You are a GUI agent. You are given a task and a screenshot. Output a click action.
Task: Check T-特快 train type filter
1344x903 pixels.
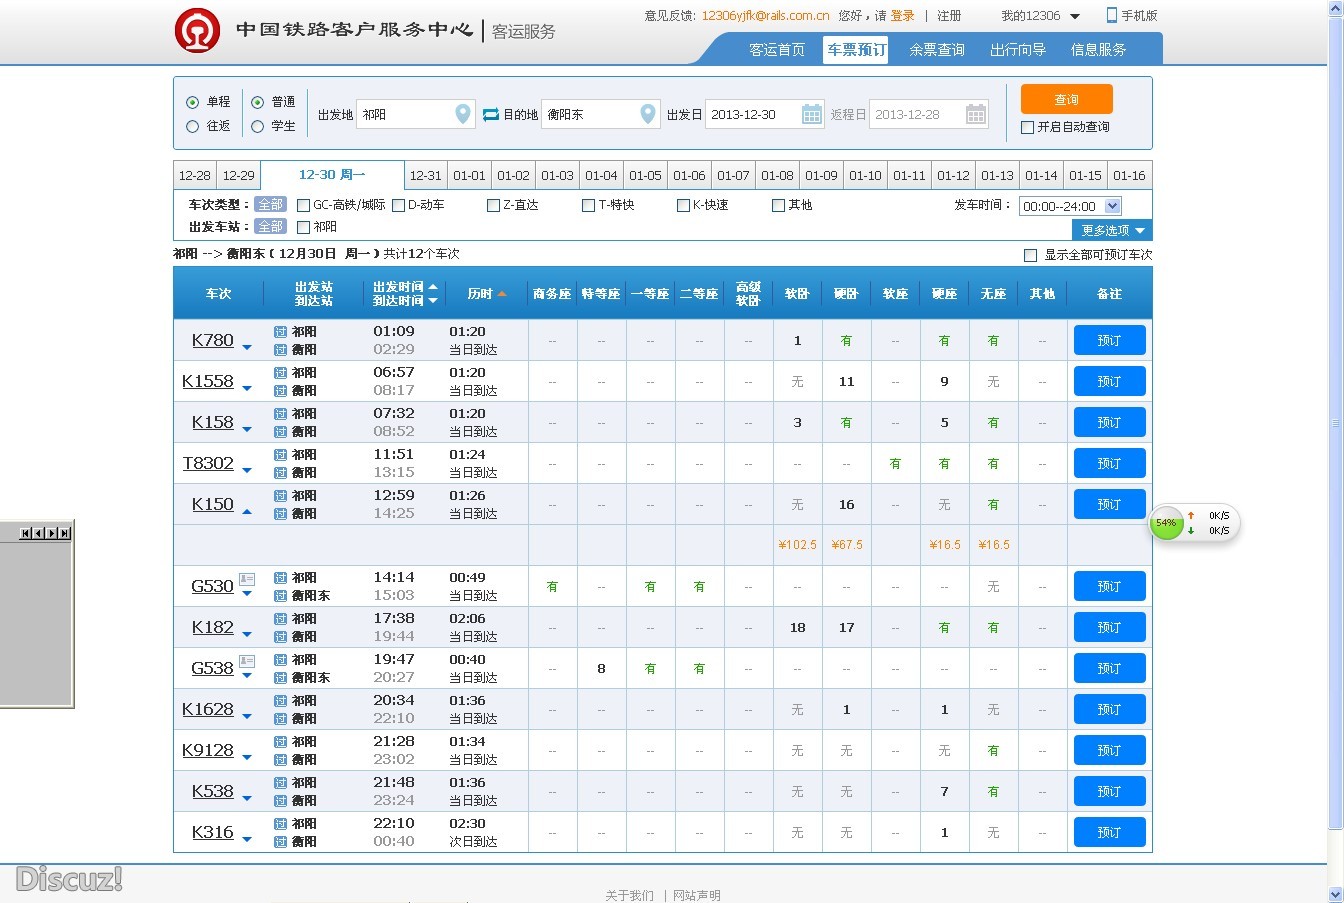coord(588,205)
